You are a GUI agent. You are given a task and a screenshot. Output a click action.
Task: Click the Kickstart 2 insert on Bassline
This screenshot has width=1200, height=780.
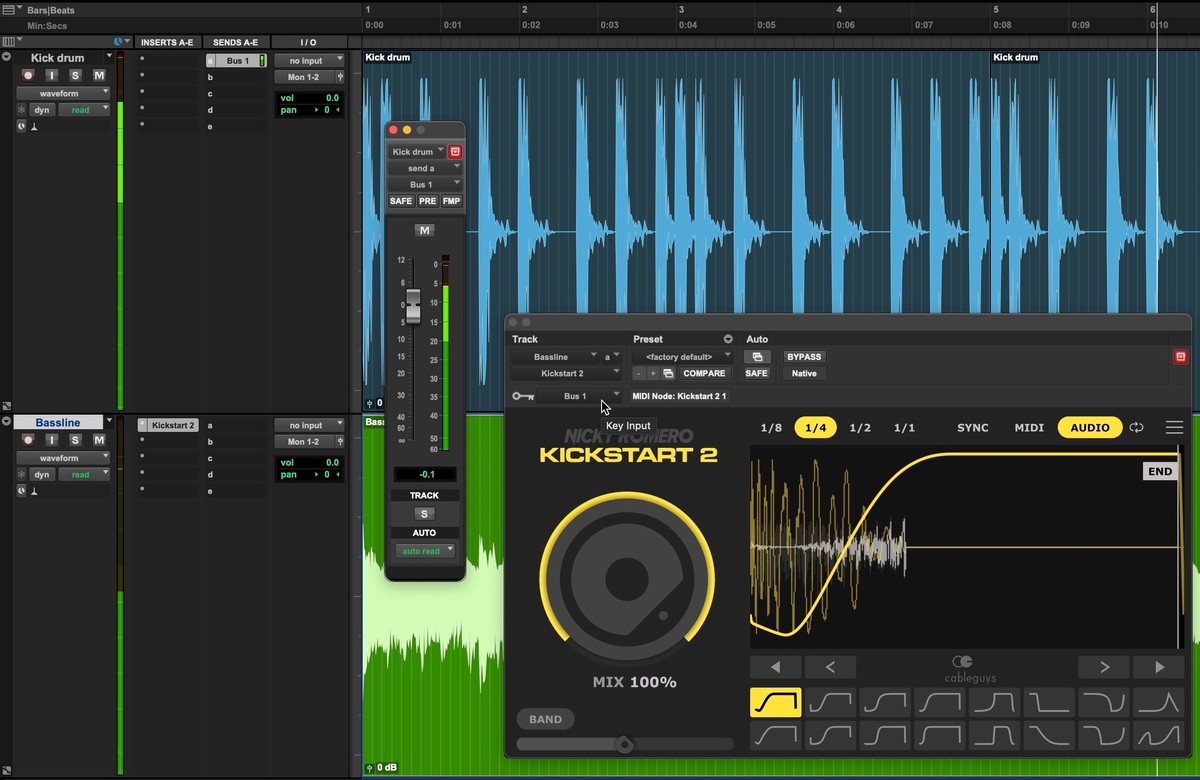pos(172,425)
